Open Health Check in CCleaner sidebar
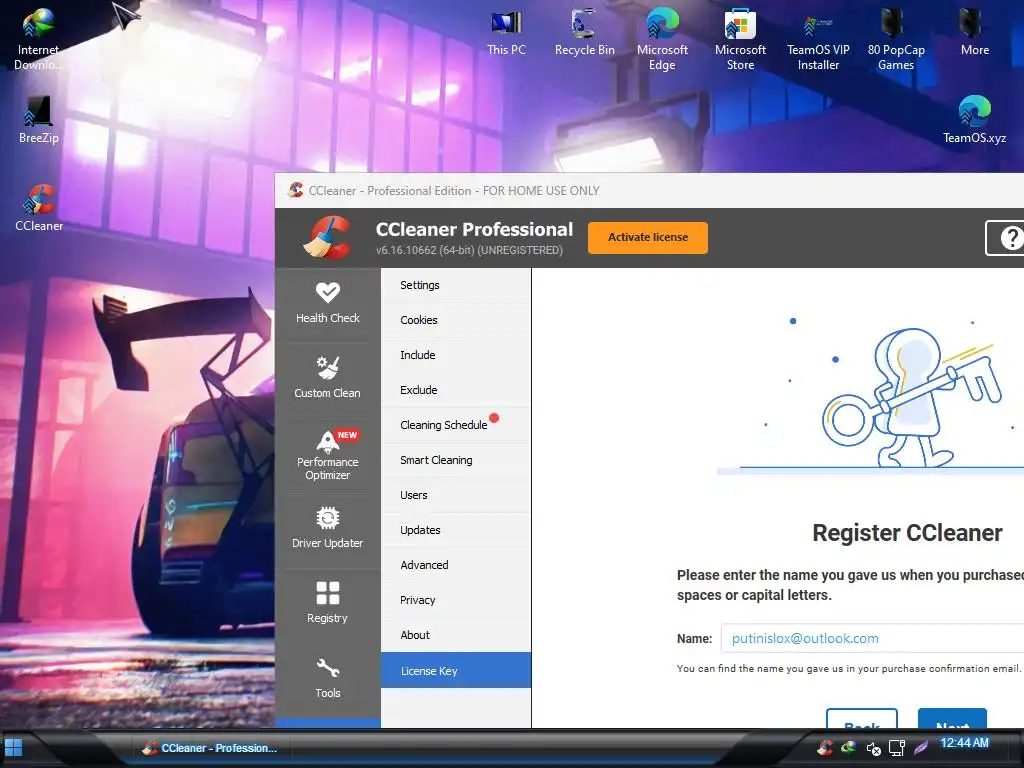The width and height of the screenshot is (1024, 768). (327, 303)
